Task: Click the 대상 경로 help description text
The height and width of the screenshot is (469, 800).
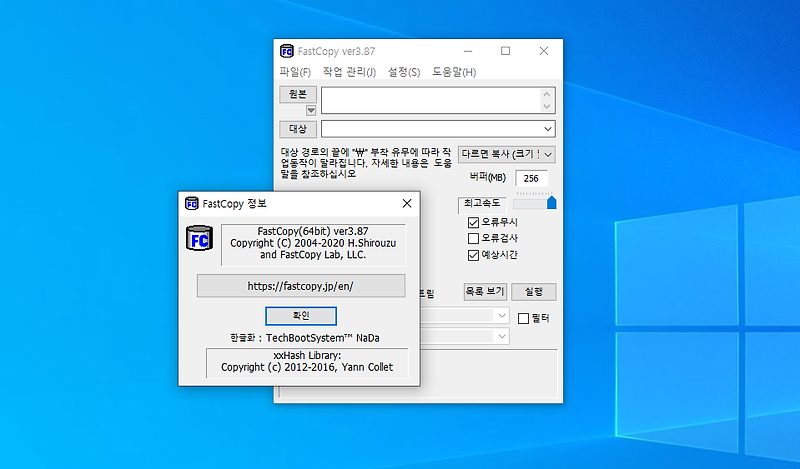Action: coord(366,163)
